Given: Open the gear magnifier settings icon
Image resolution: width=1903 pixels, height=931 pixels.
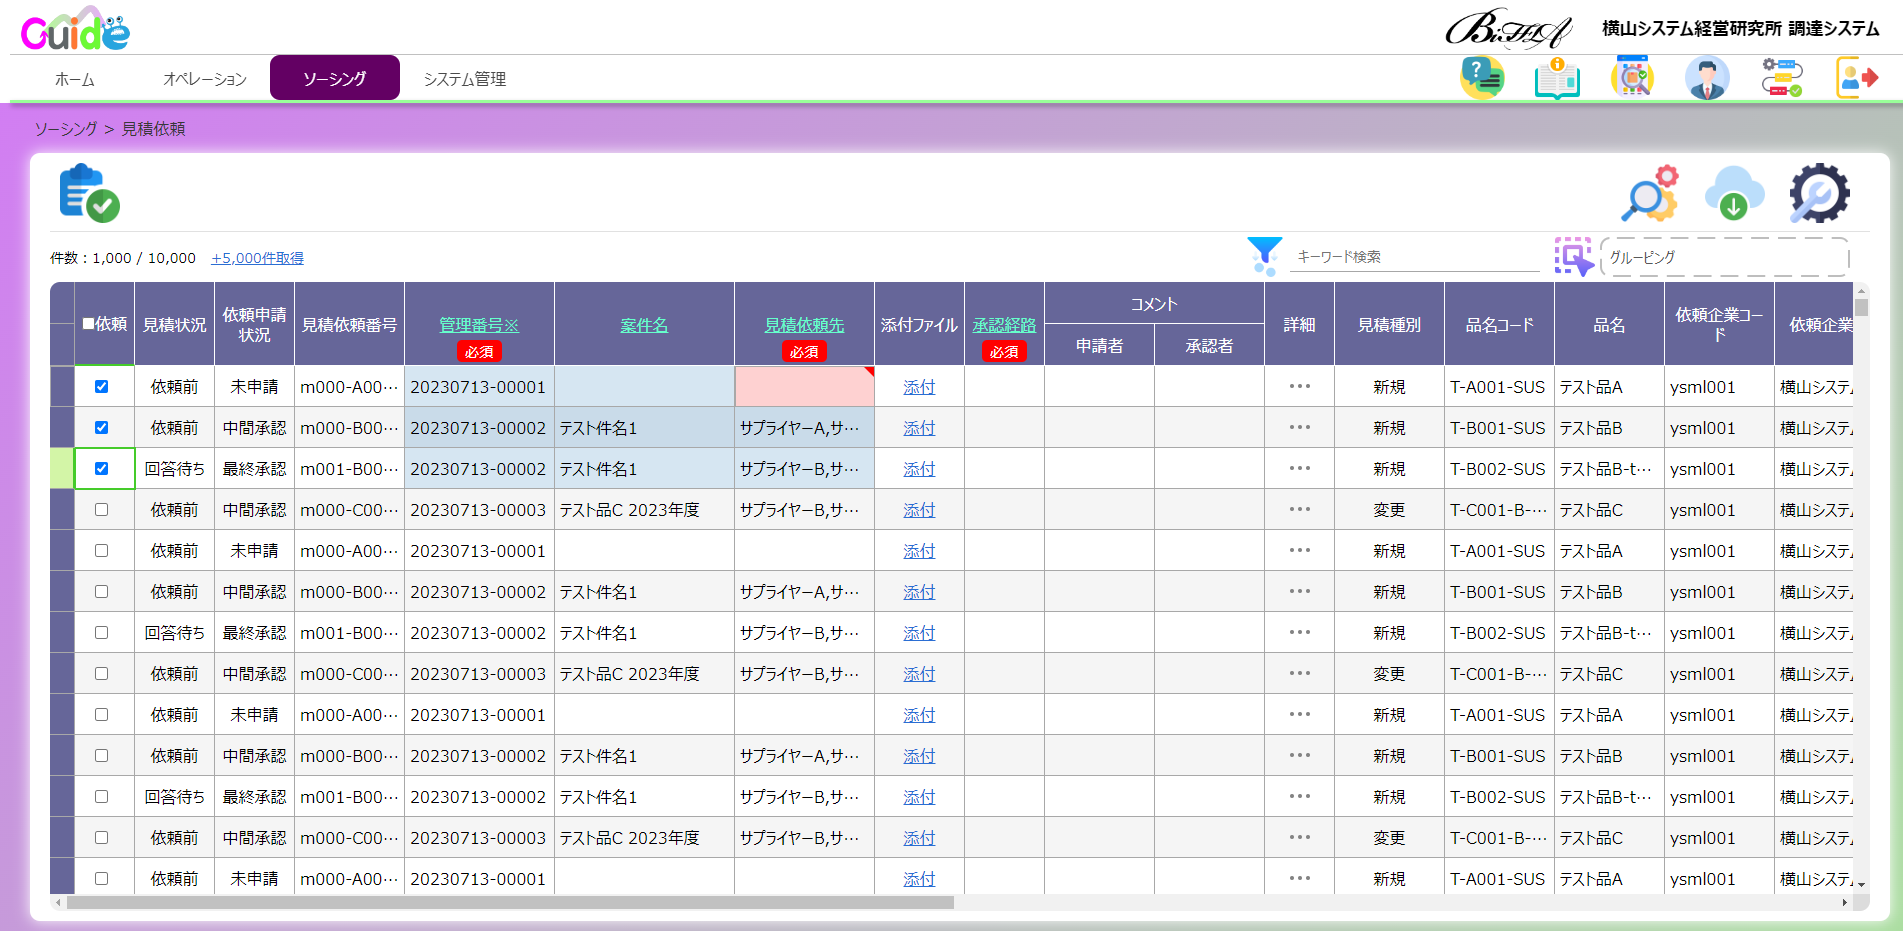Looking at the screenshot, I should pos(1819,194).
